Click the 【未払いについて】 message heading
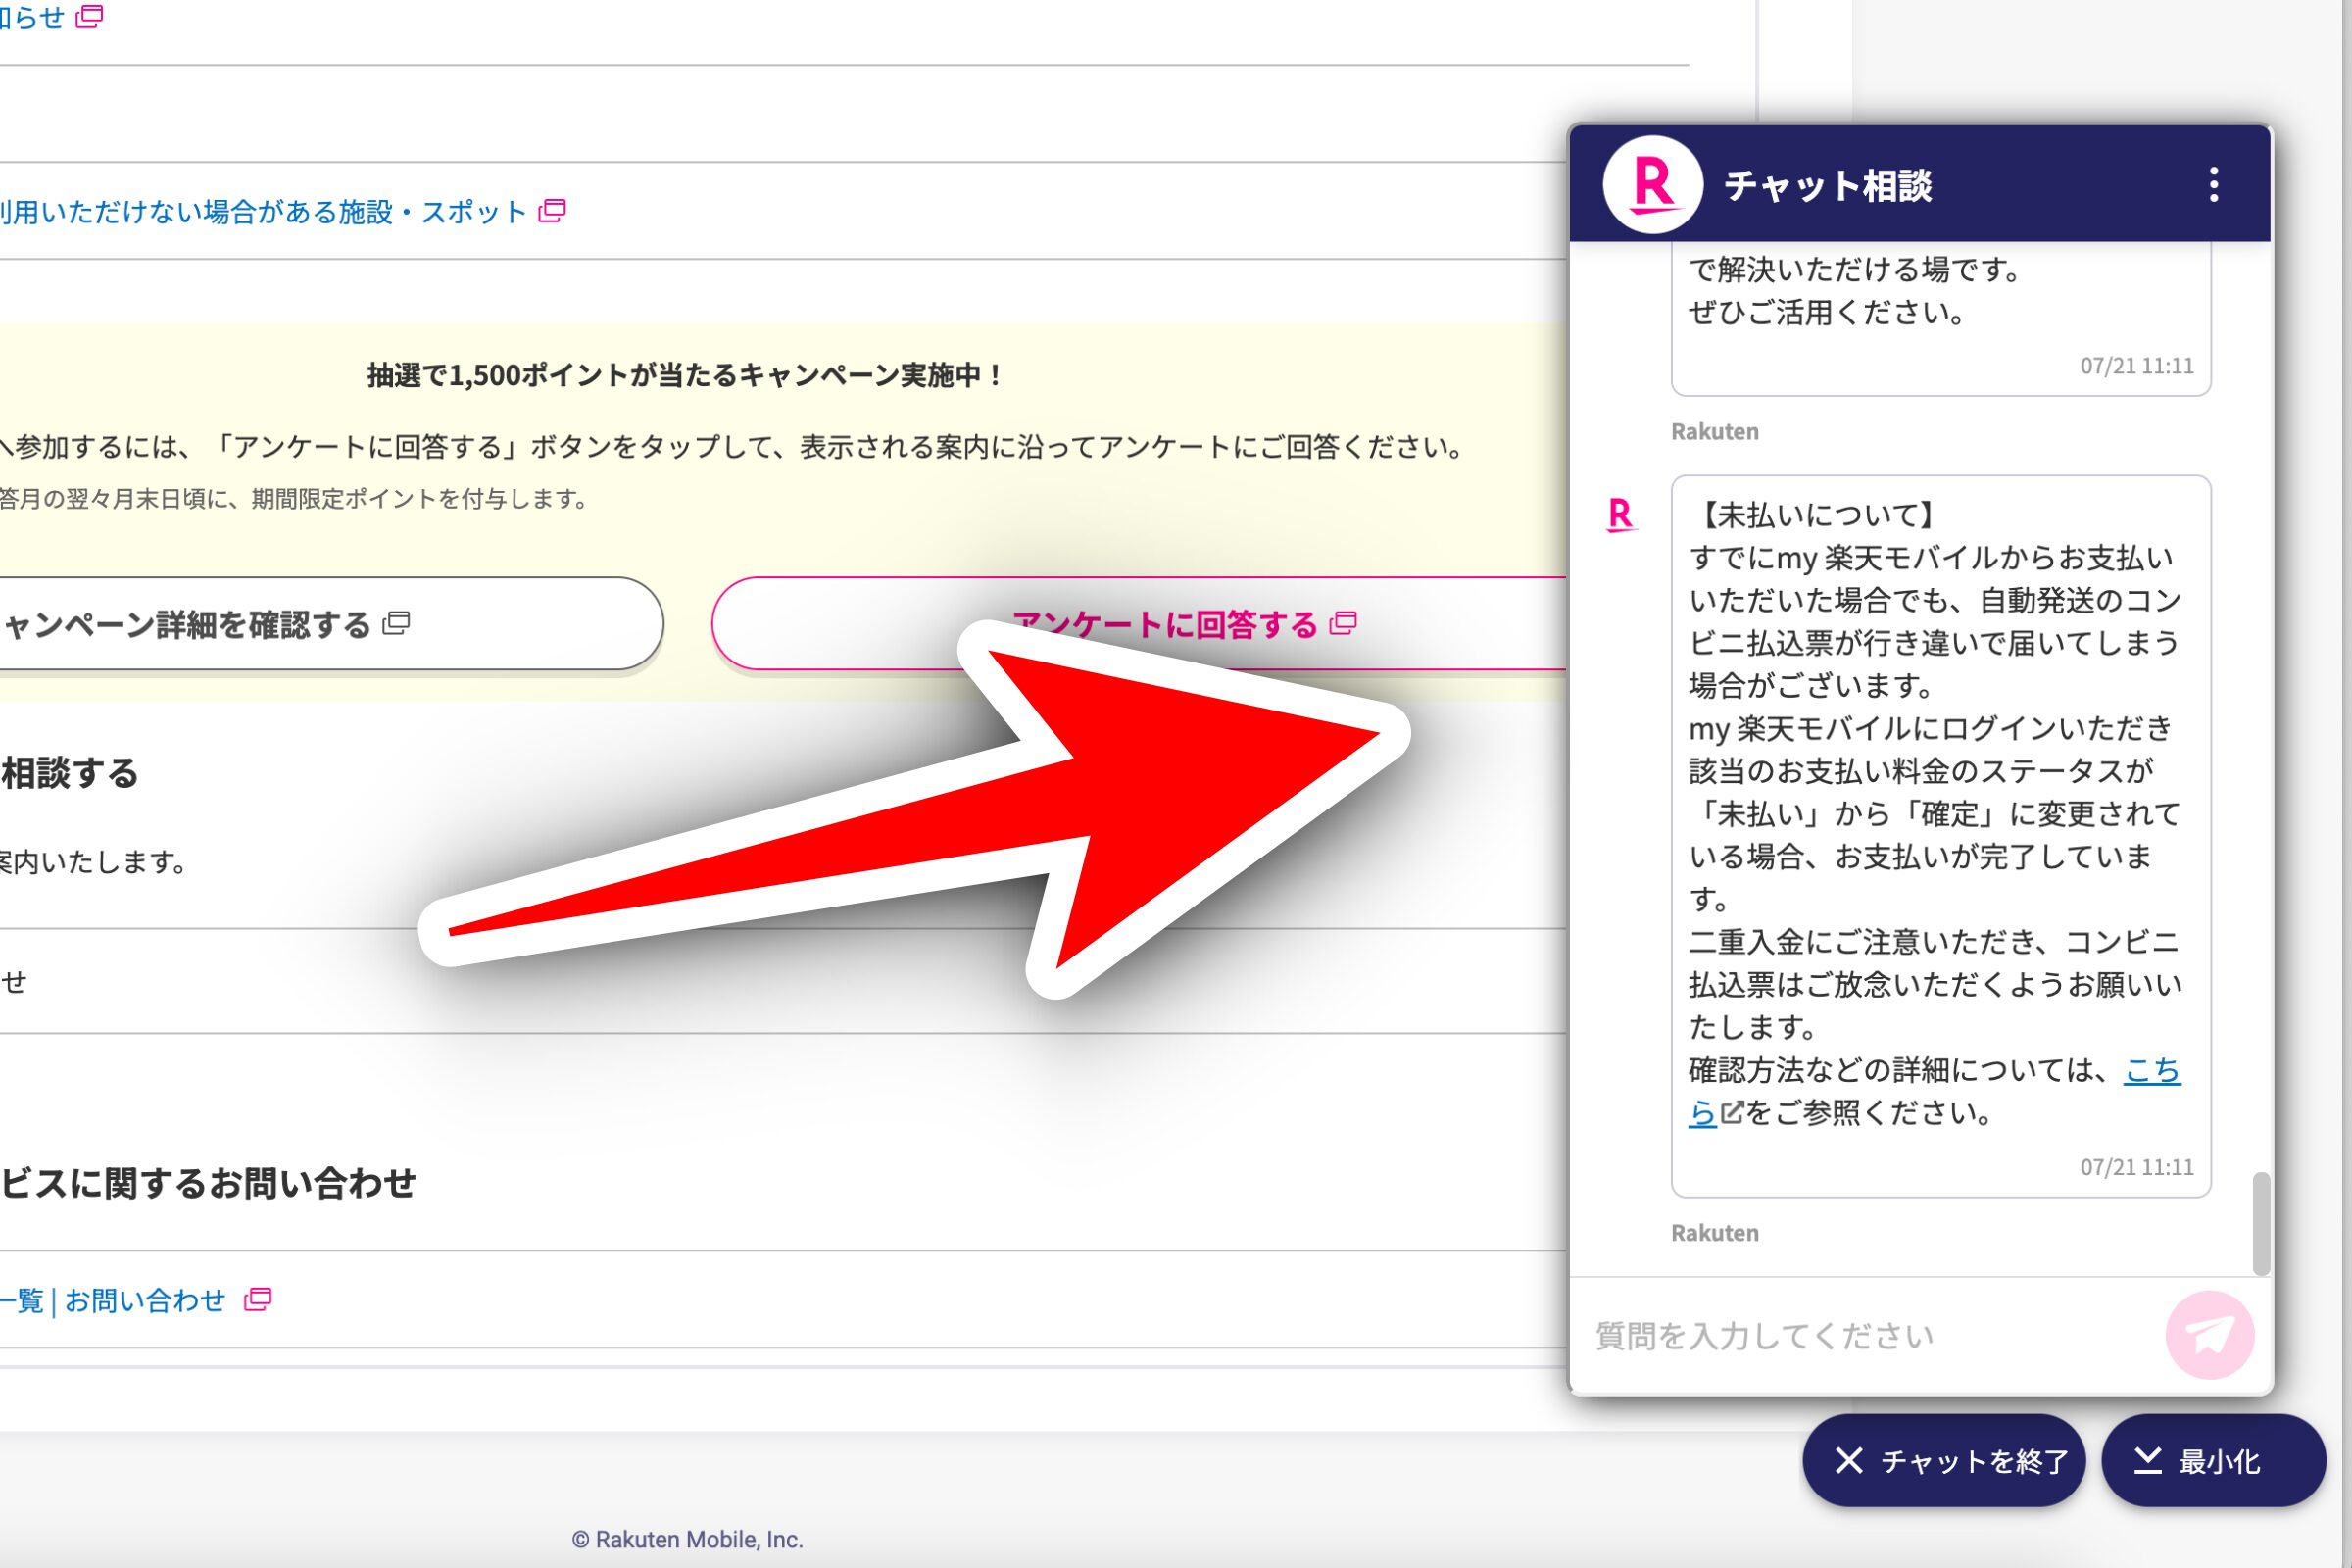Viewport: 2352px width, 1568px height. click(1818, 514)
